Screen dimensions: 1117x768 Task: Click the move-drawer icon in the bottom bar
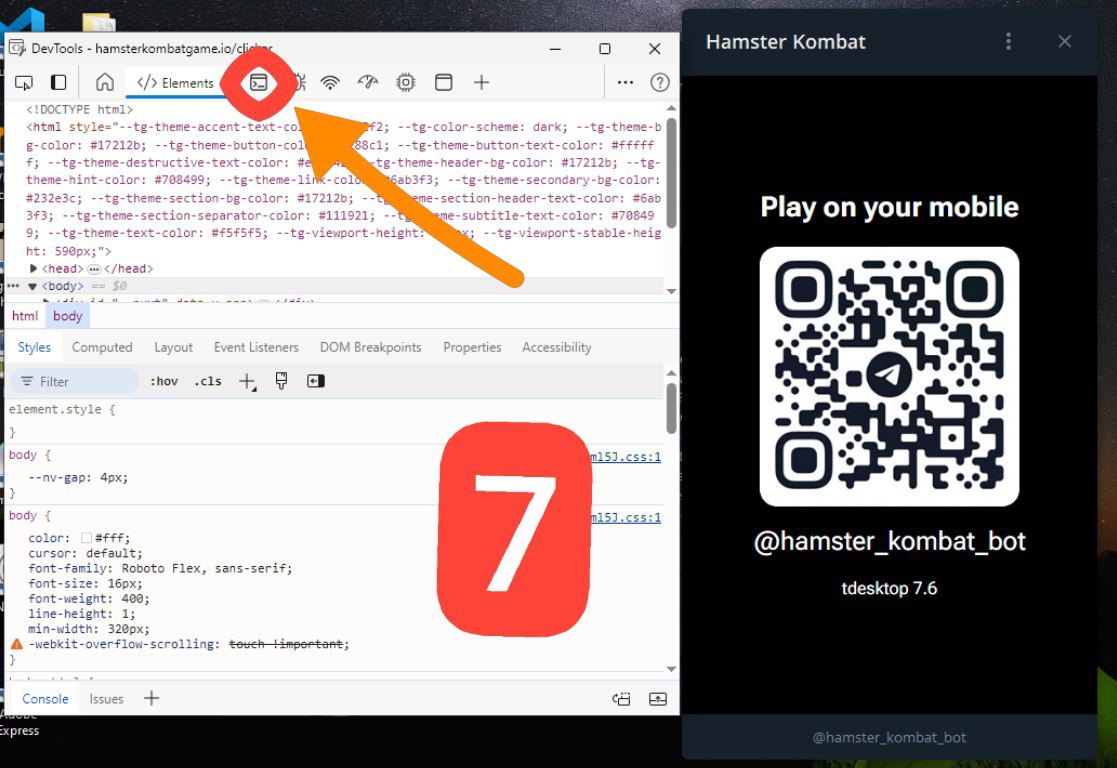(621, 699)
